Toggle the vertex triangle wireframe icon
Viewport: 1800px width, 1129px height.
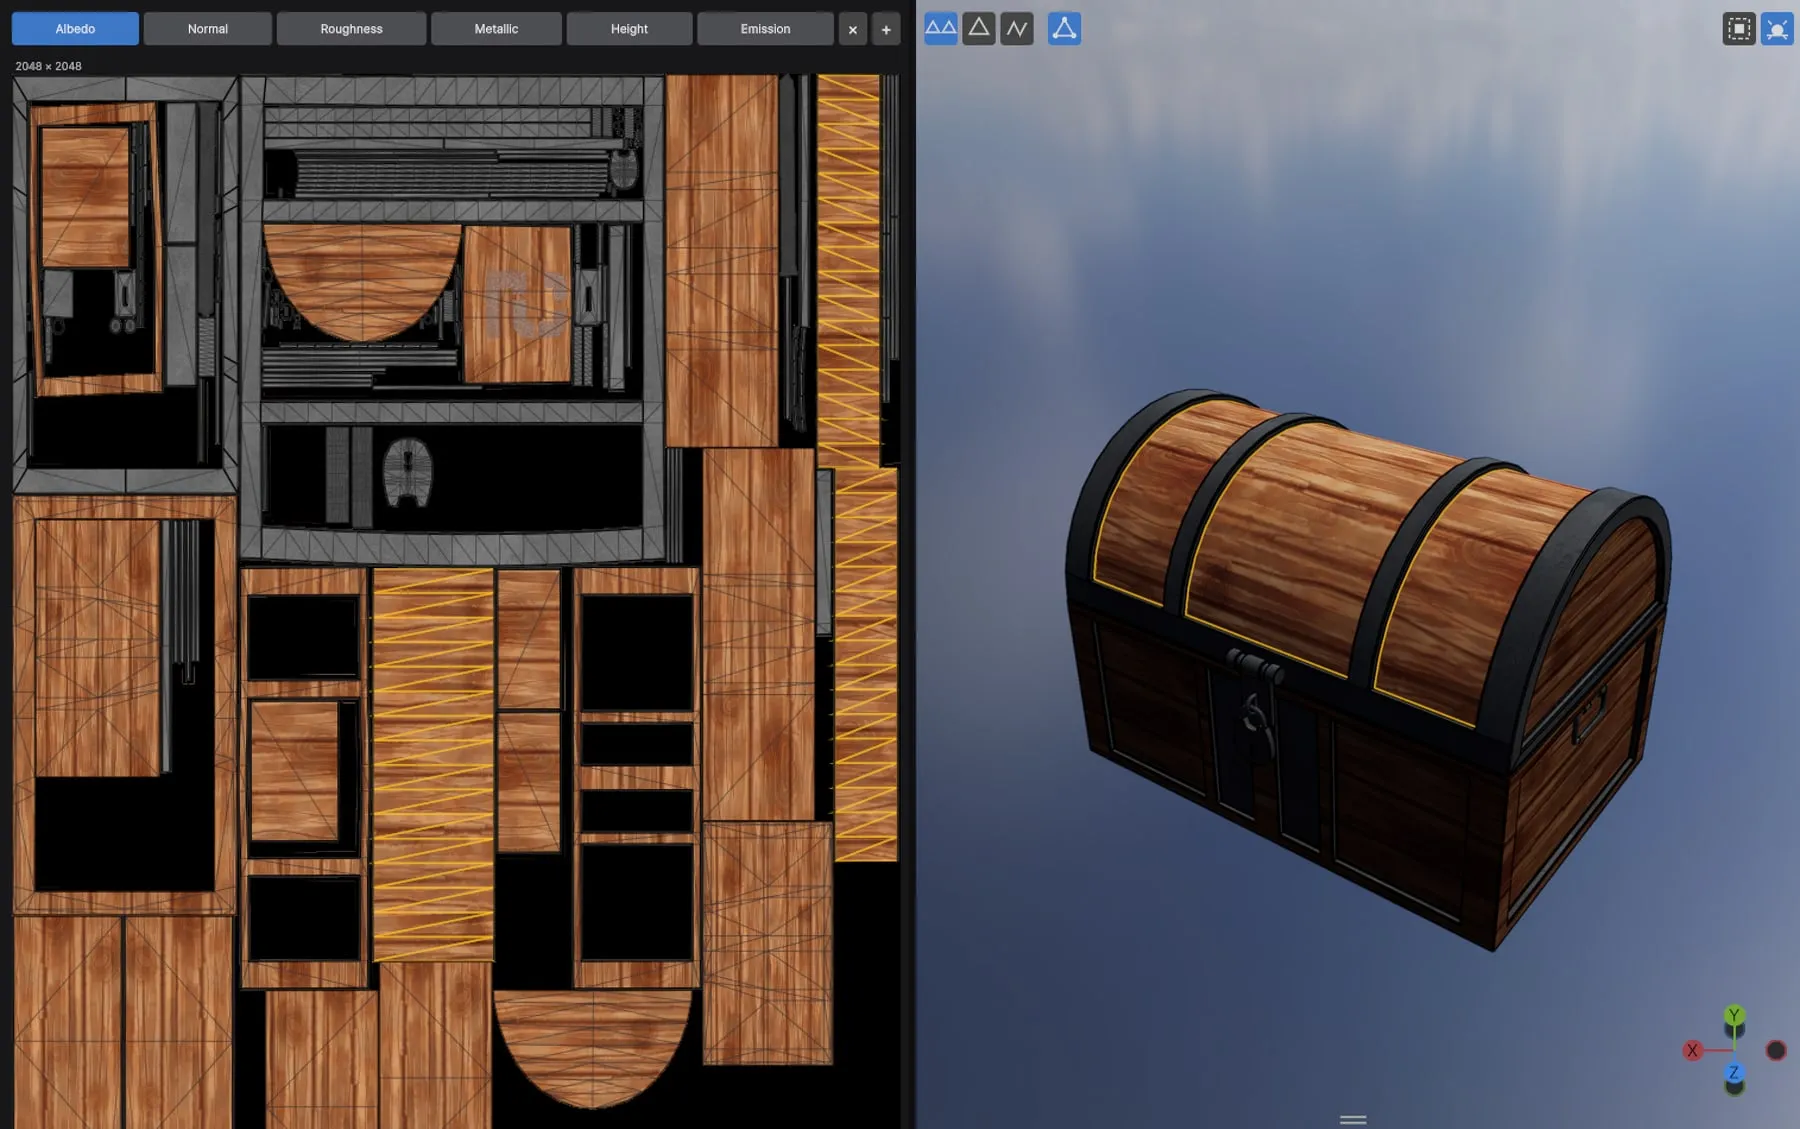coord(1064,28)
